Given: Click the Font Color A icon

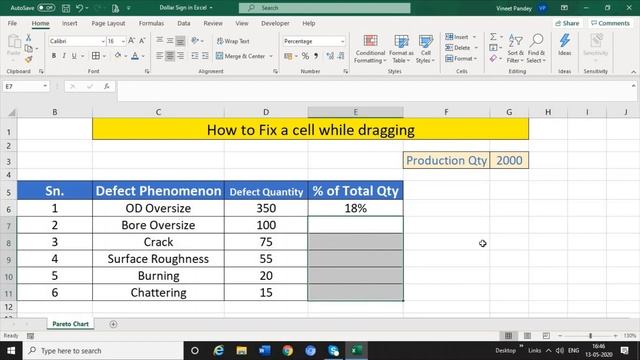Looking at the screenshot, I should pyautogui.click(x=135, y=56).
